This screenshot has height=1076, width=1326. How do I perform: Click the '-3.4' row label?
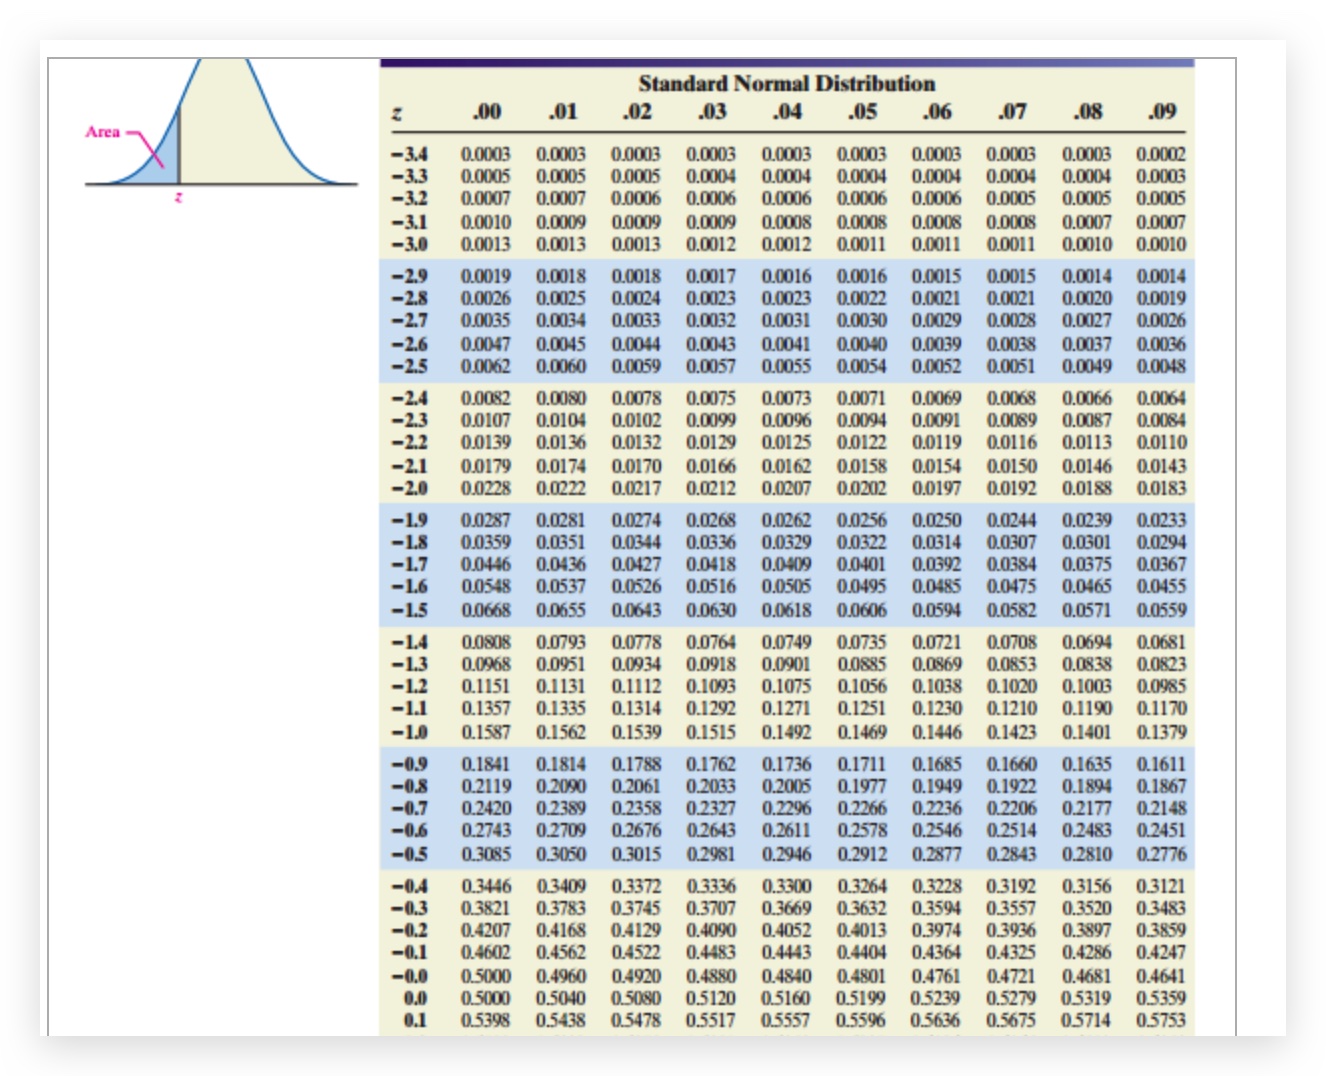(409, 155)
